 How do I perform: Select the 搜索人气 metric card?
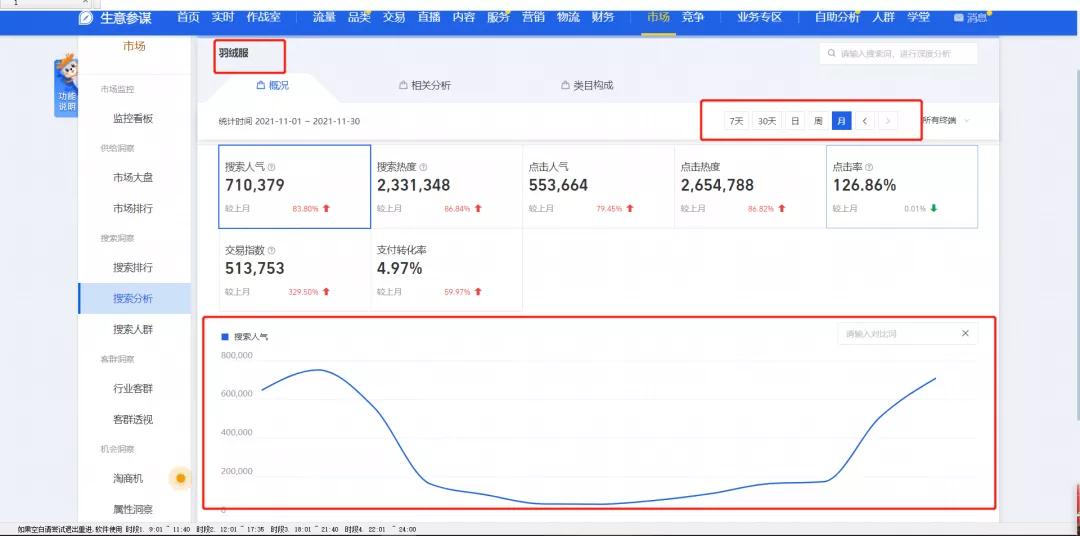point(294,187)
